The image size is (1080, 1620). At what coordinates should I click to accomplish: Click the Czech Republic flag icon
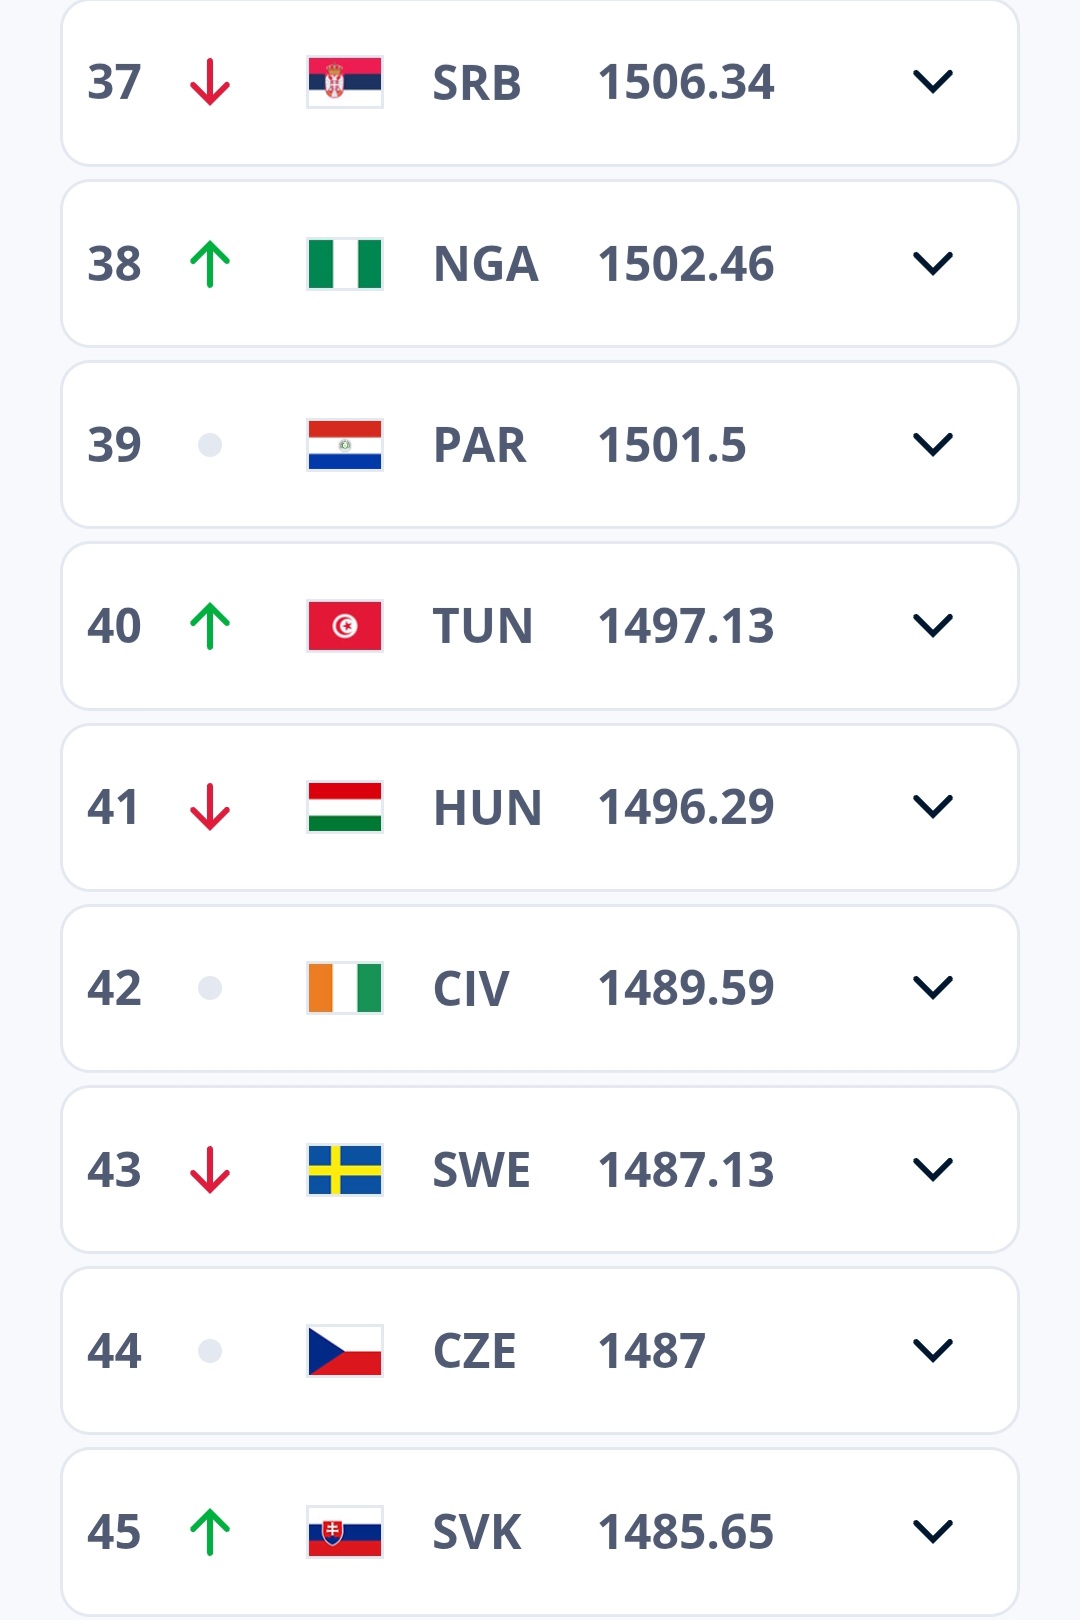pyautogui.click(x=345, y=1351)
